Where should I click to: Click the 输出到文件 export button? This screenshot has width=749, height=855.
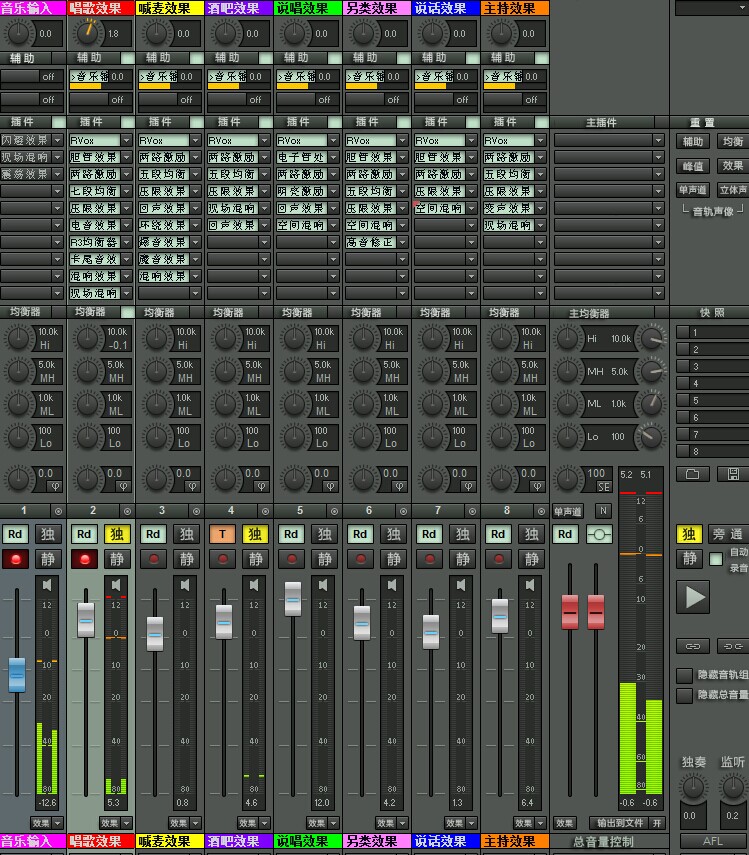tap(620, 823)
